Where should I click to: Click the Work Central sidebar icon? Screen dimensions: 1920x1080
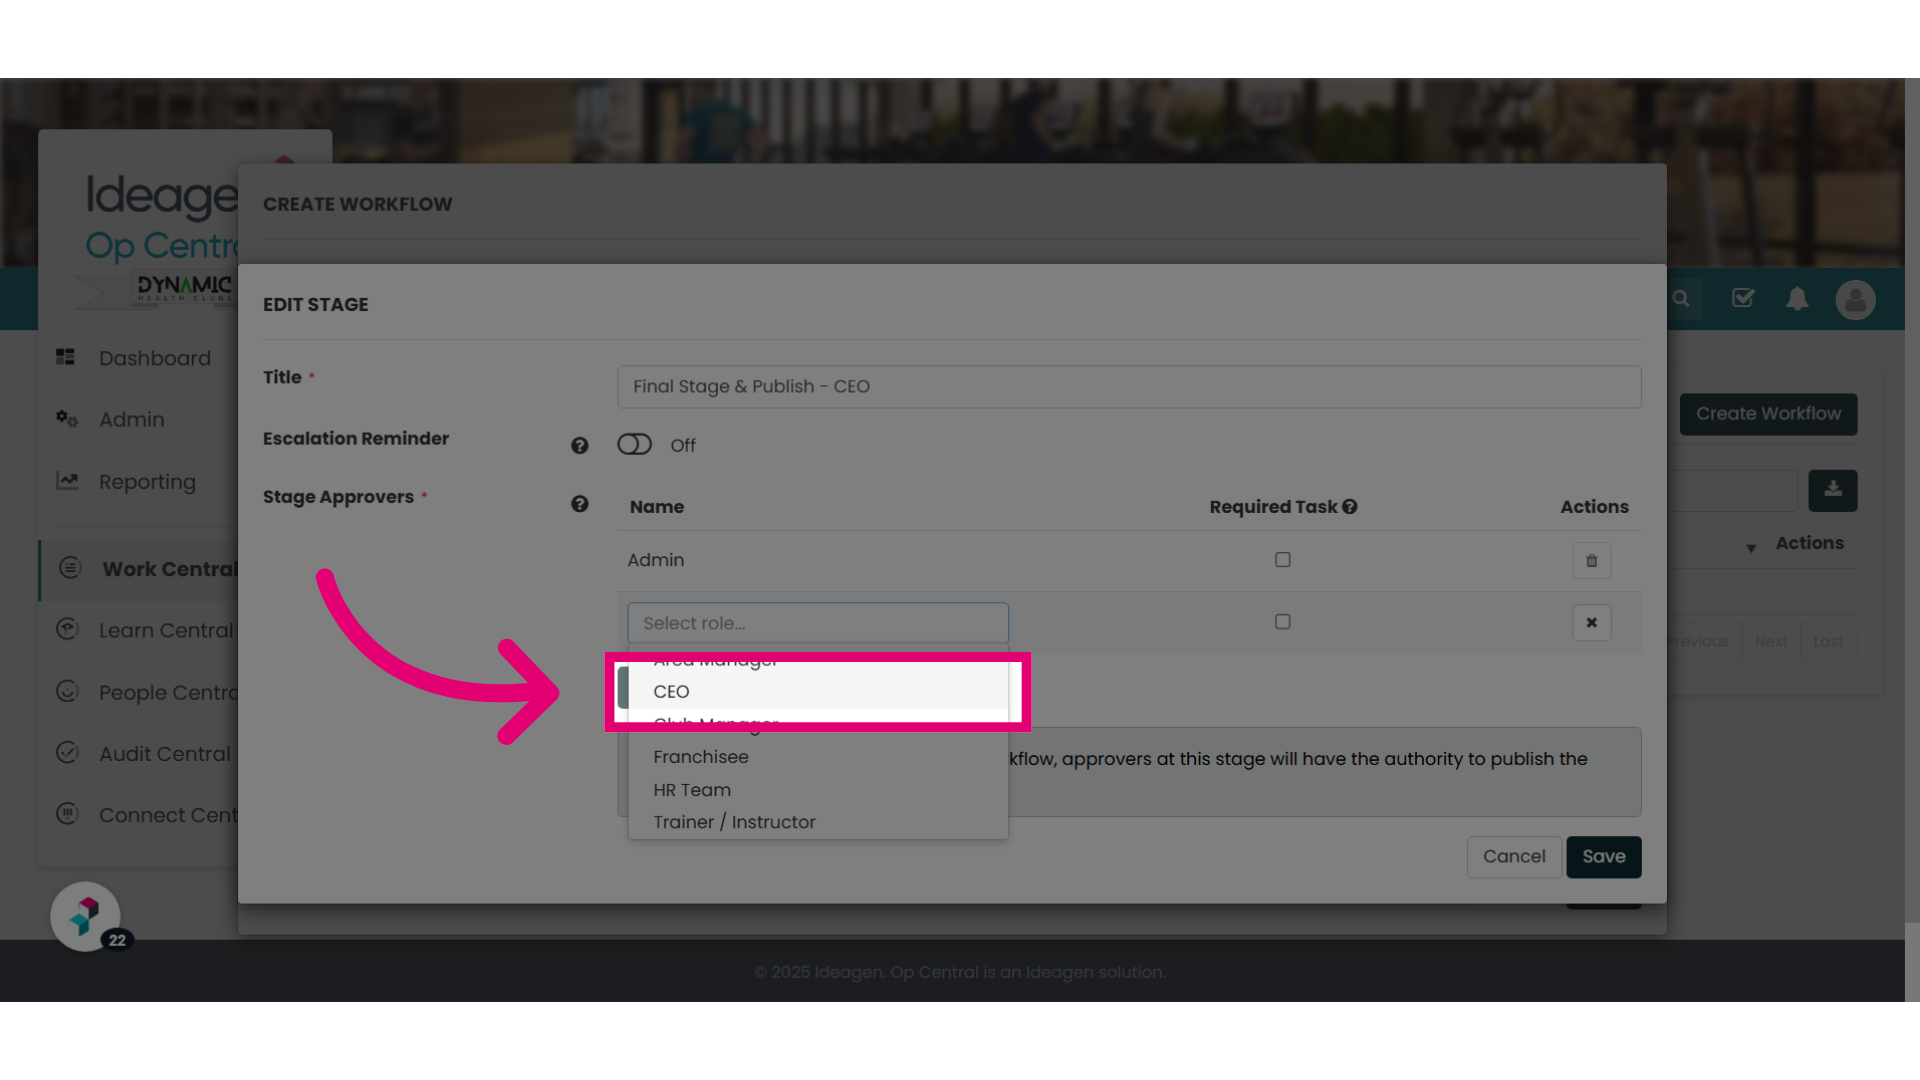click(70, 568)
